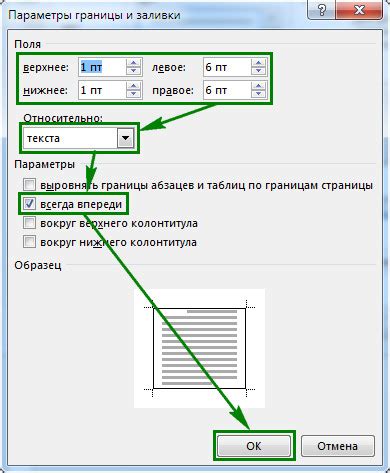Image resolution: width=390 pixels, height=473 pixels.
Task: Click the OK button
Action: pos(254,446)
